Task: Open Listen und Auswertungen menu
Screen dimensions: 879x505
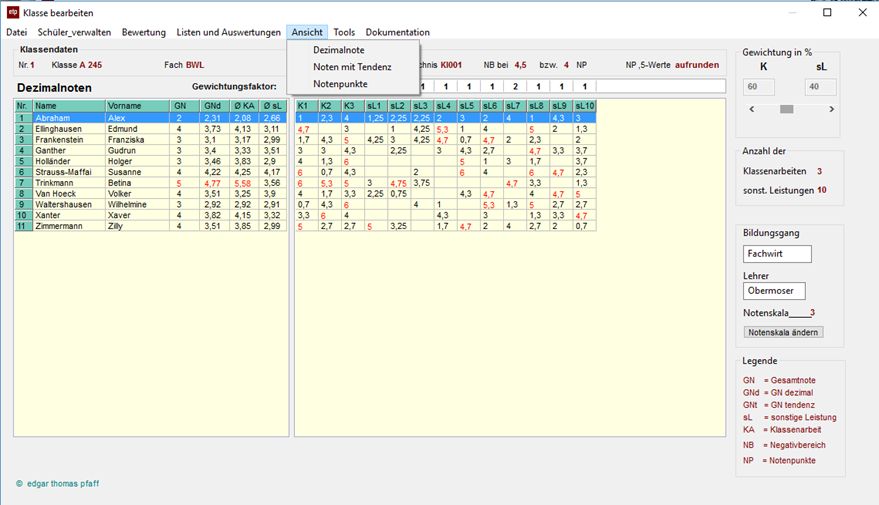Action: [x=229, y=33]
